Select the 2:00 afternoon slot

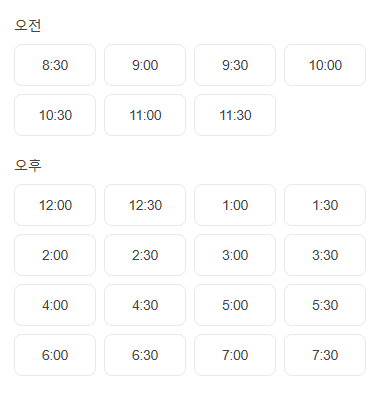[55, 255]
